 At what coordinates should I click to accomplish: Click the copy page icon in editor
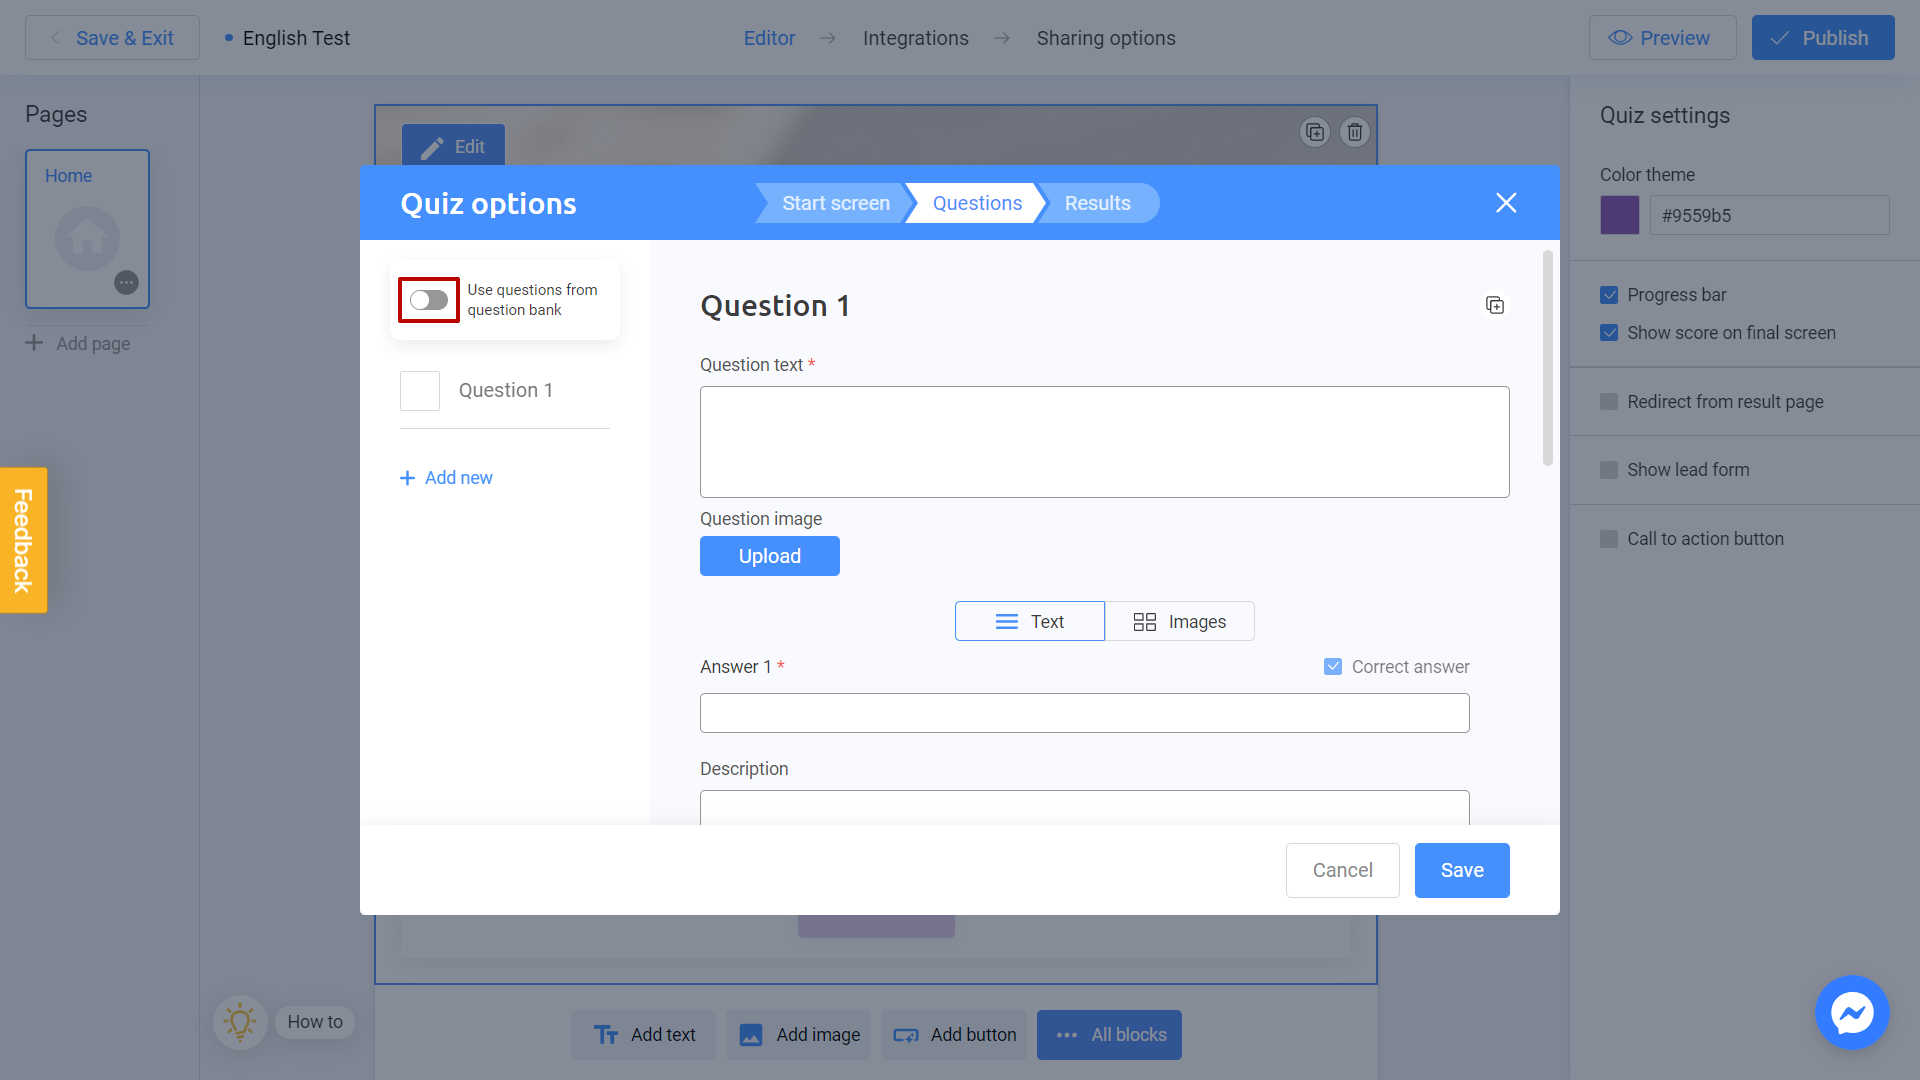(1313, 132)
